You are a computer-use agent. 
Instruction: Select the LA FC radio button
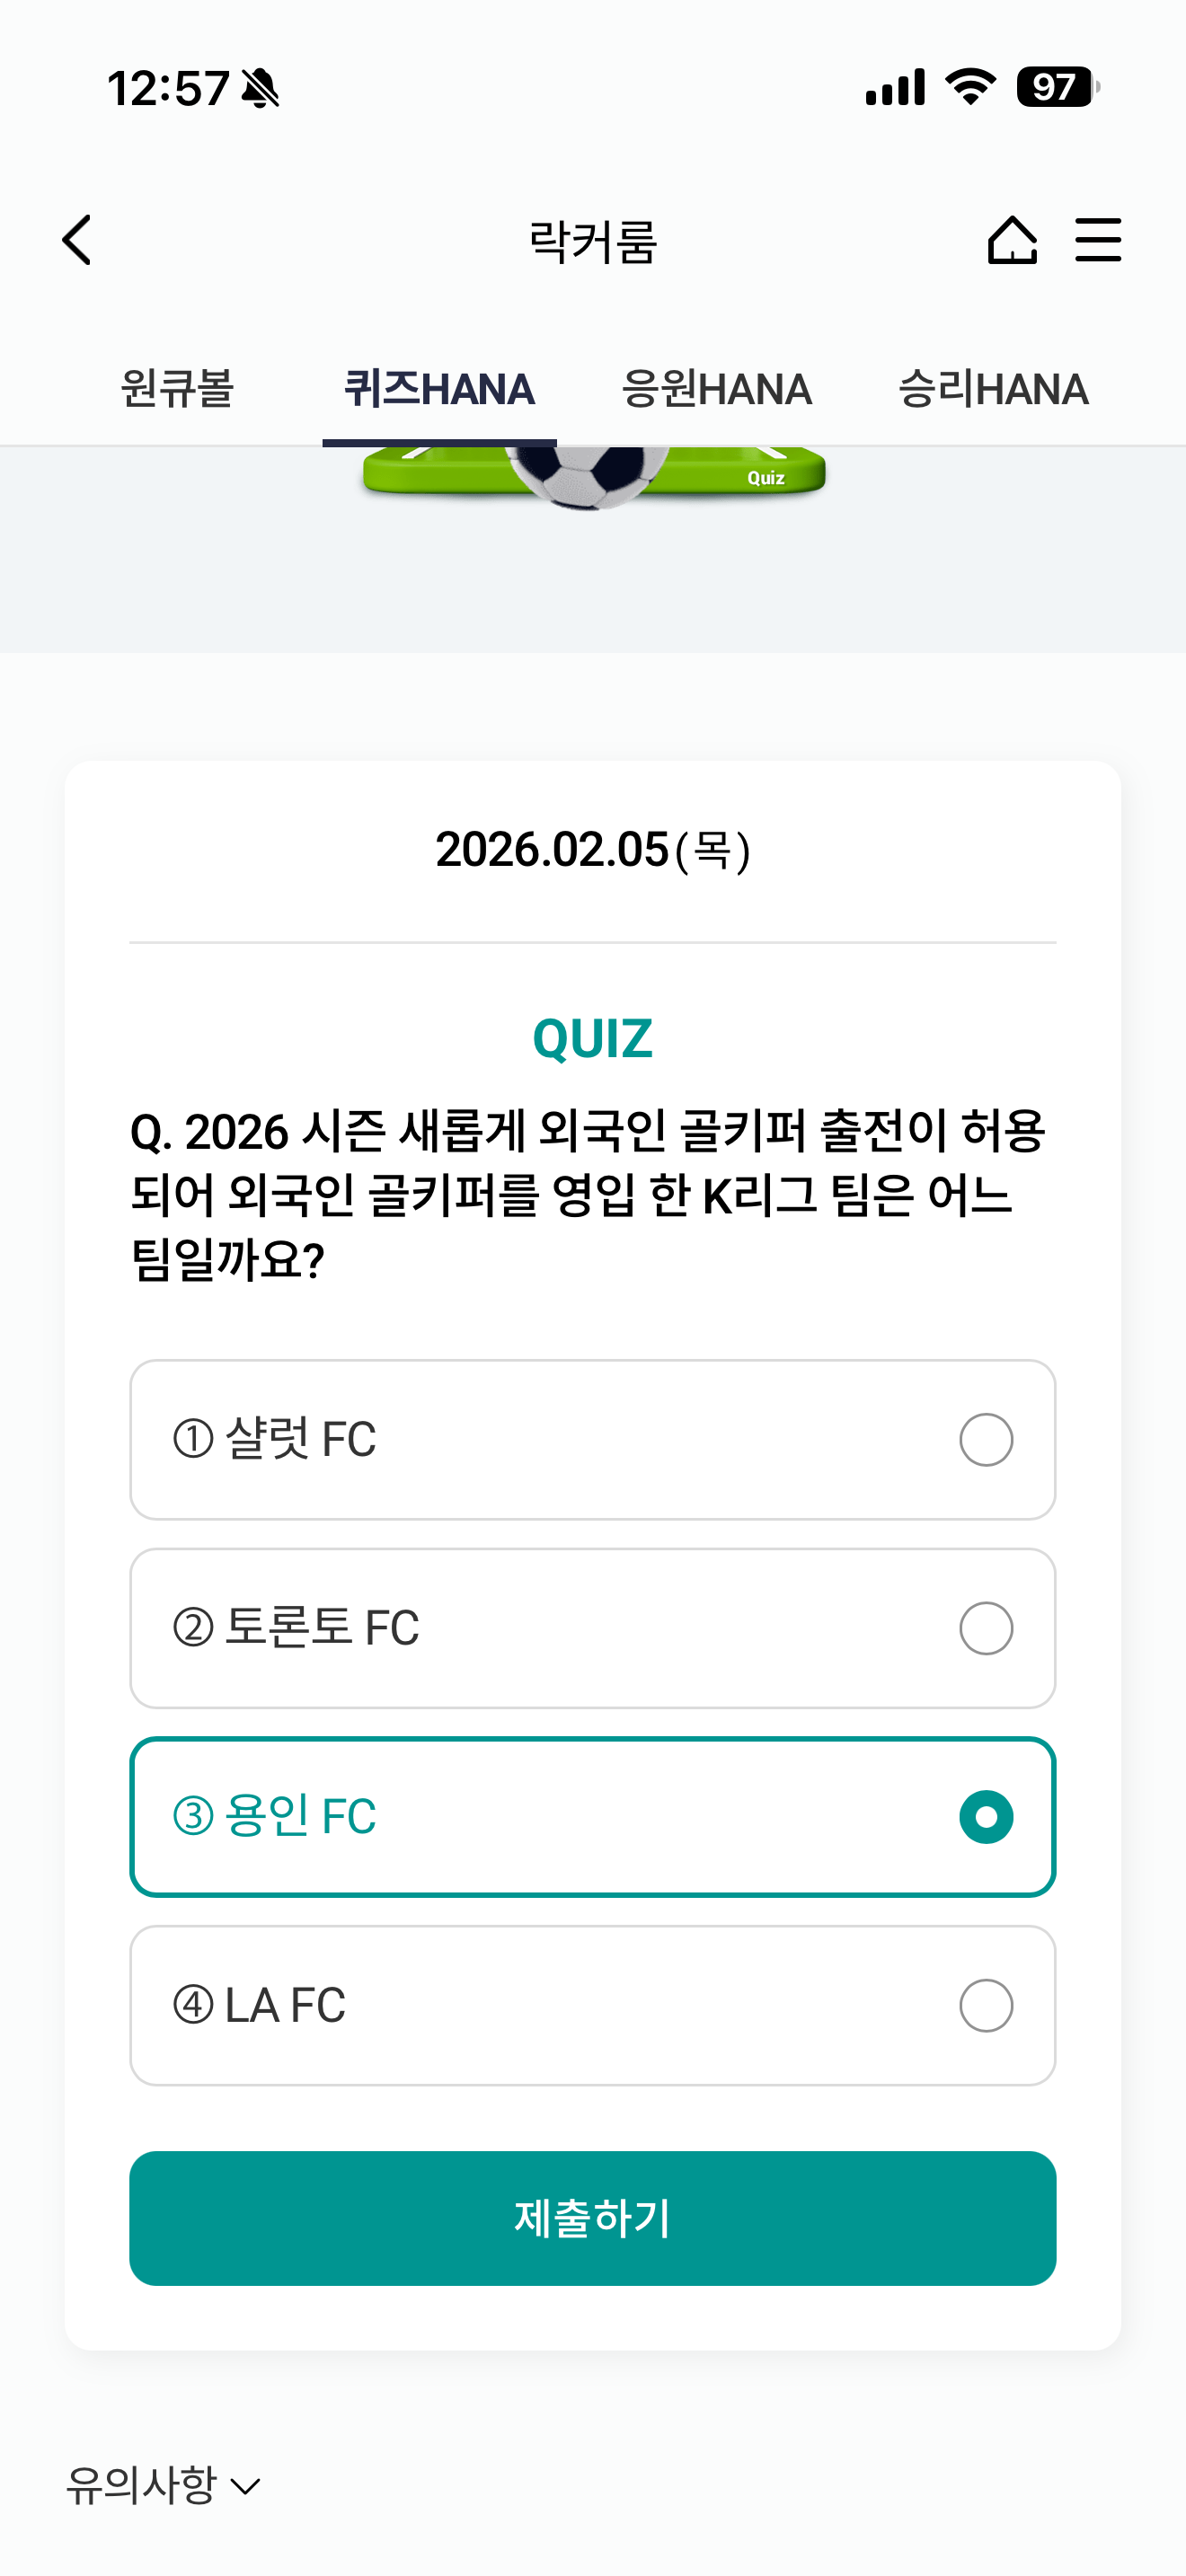986,2005
